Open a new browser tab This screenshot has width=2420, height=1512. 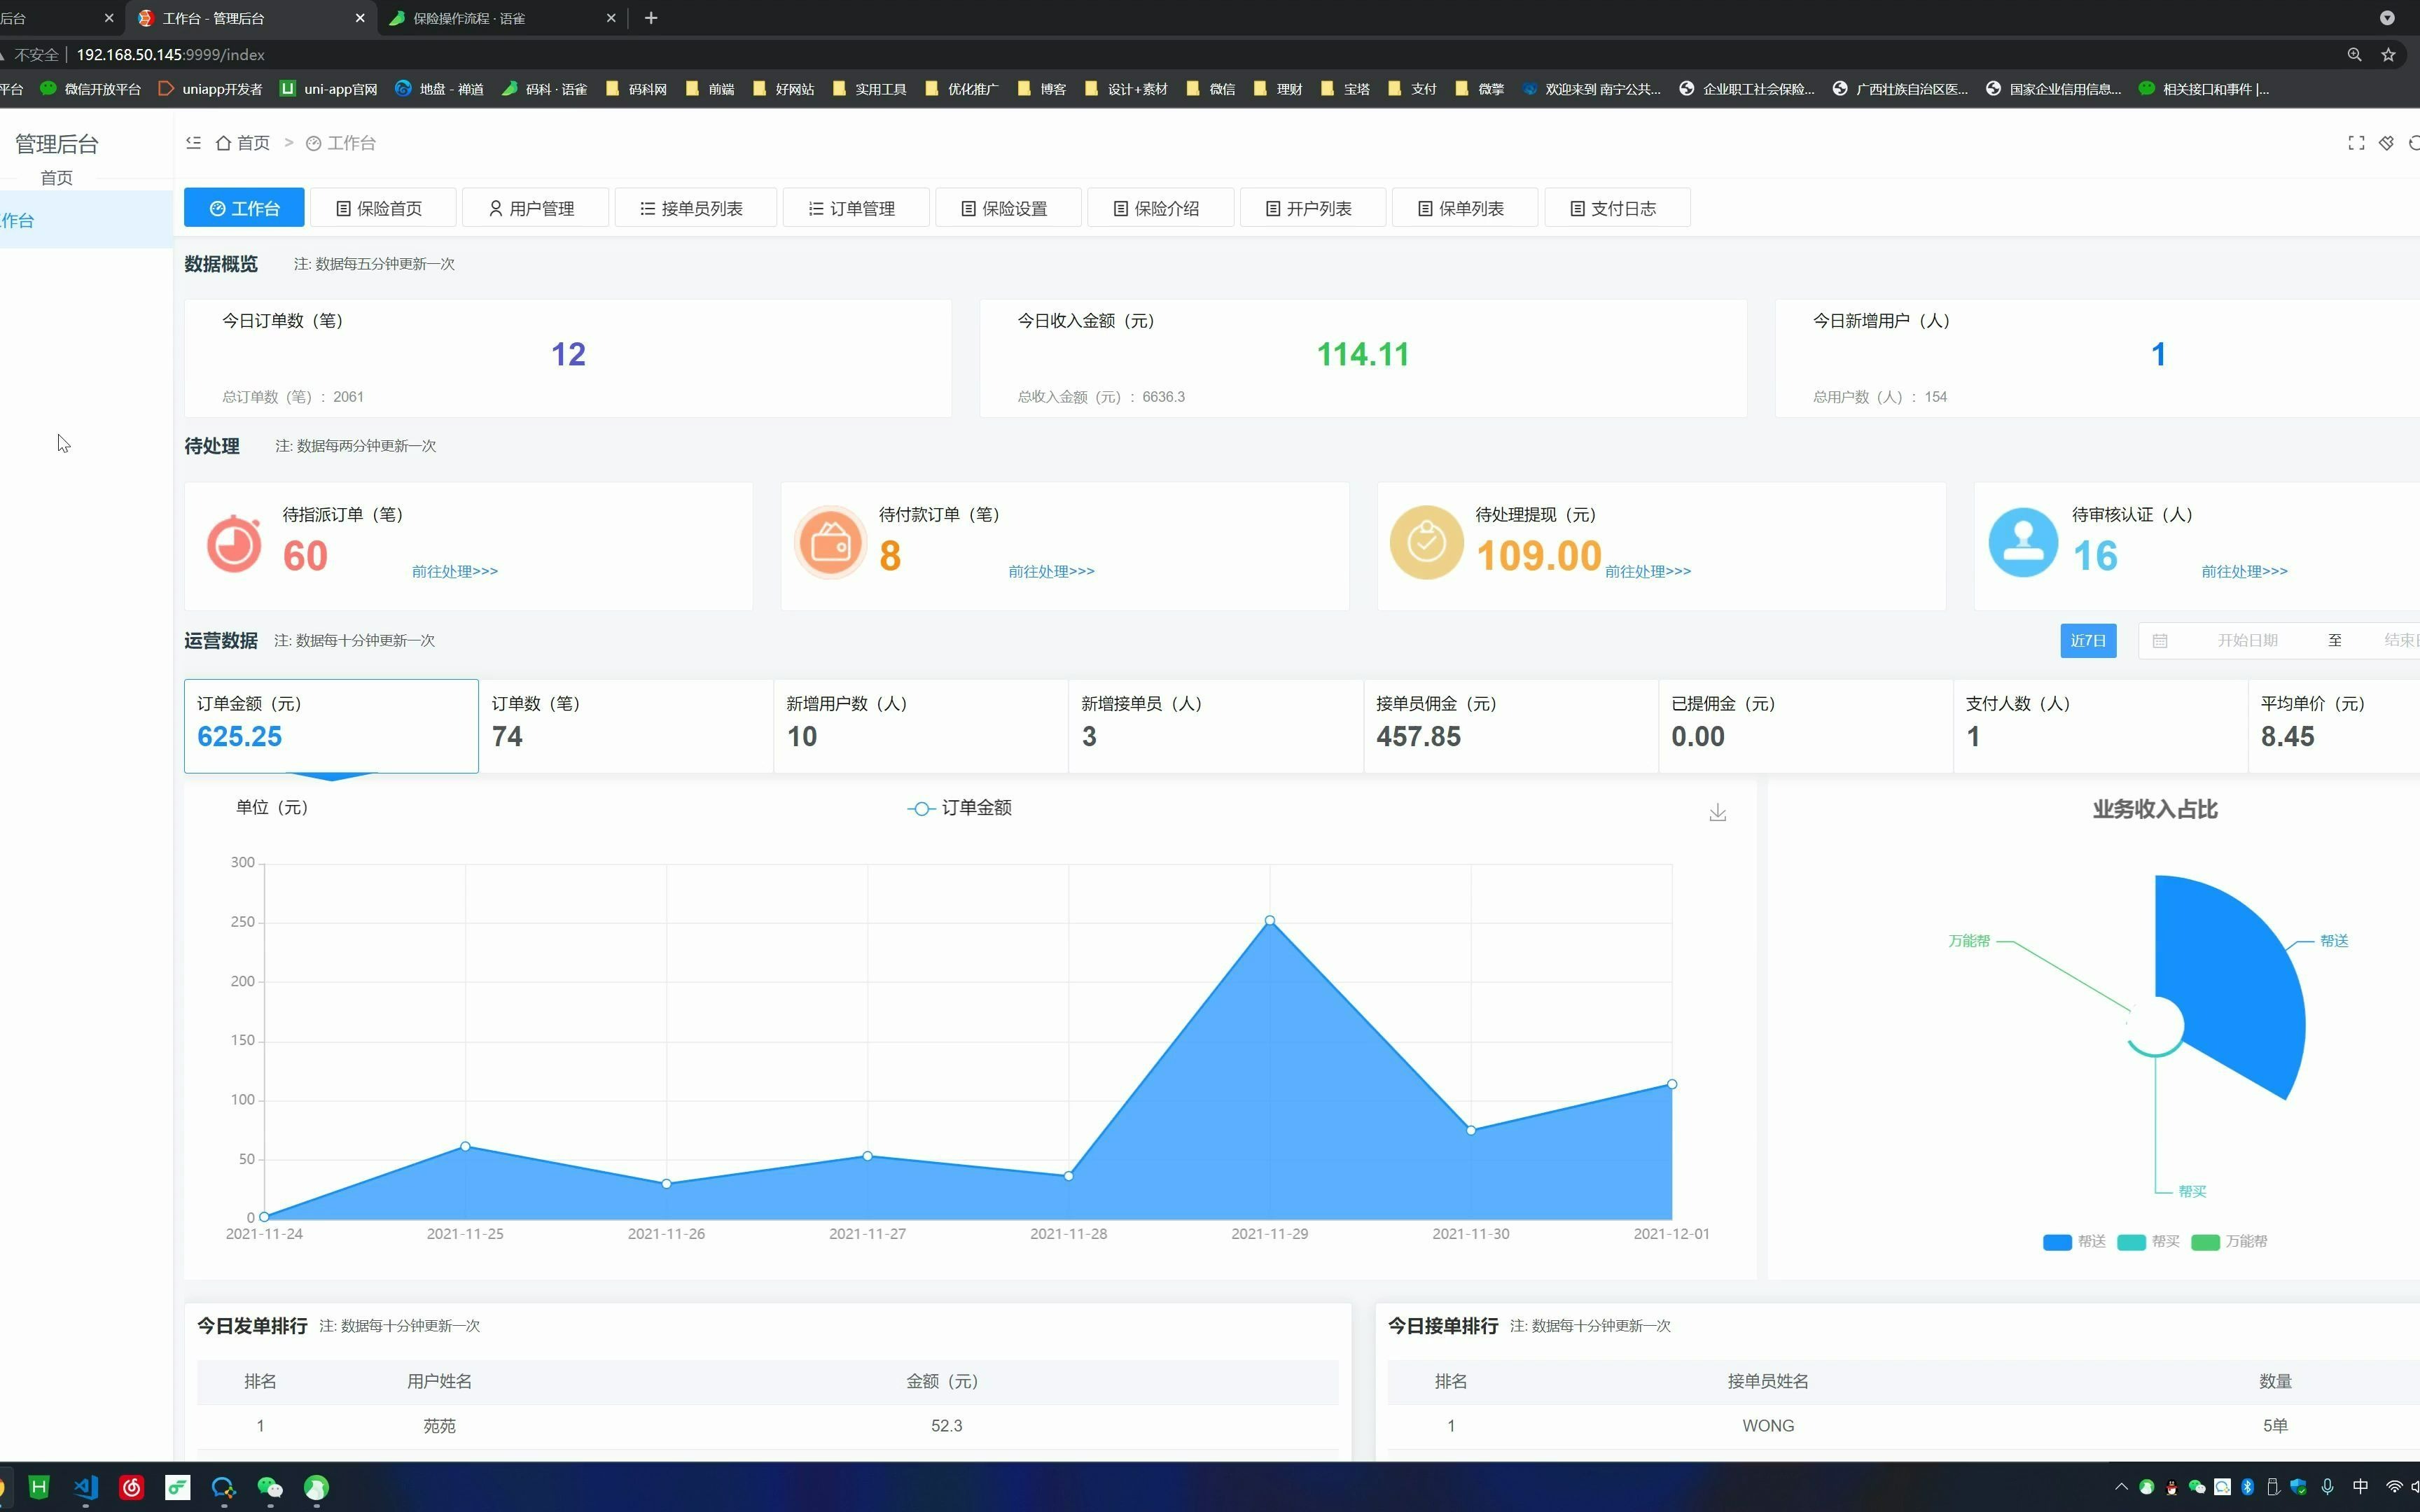[x=651, y=18]
